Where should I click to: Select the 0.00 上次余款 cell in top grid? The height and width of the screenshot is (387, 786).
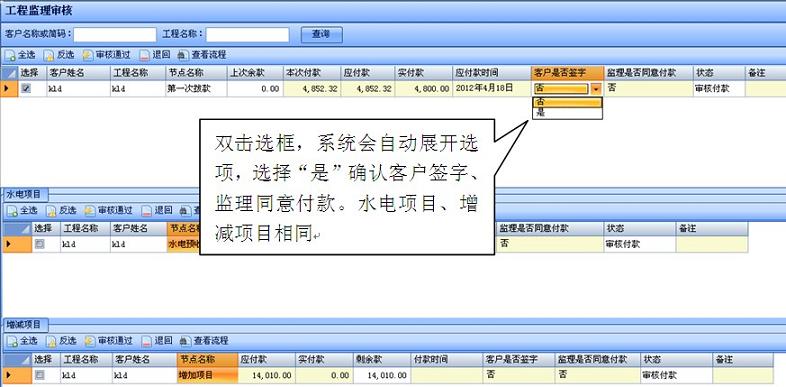click(x=255, y=89)
